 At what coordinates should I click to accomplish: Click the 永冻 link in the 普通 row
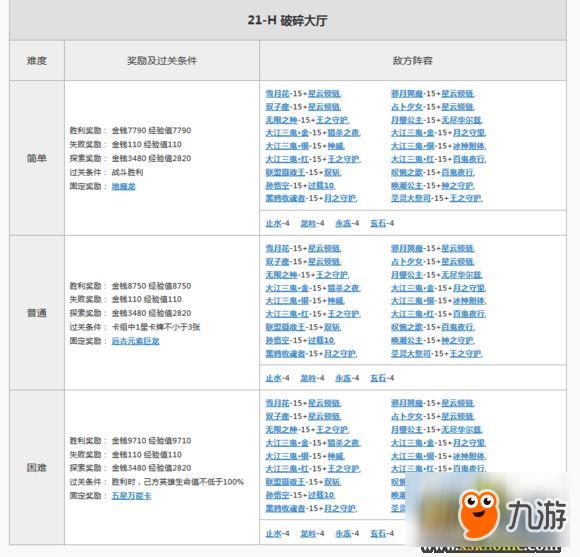tap(343, 378)
